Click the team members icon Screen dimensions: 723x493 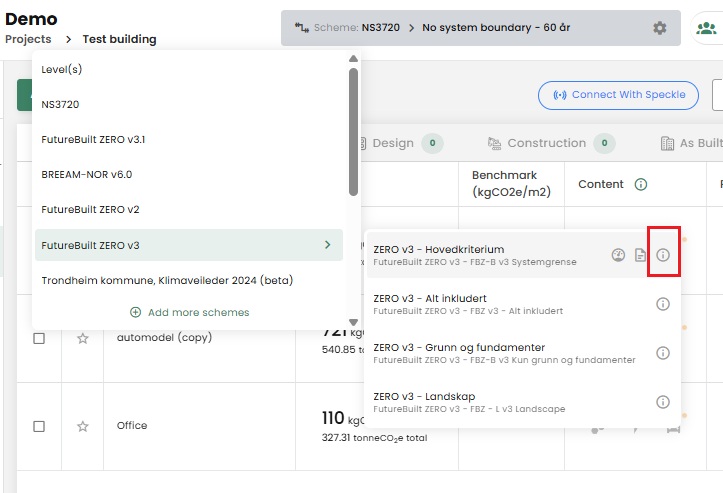[x=706, y=28]
